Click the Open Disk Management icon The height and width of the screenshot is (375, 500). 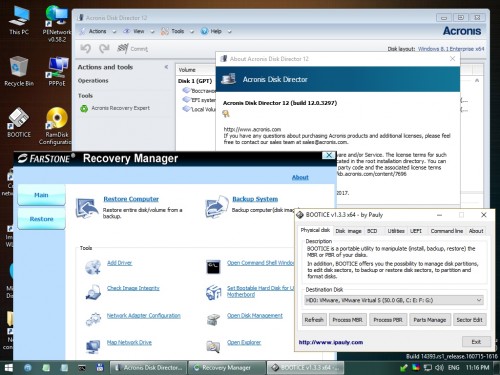213,319
